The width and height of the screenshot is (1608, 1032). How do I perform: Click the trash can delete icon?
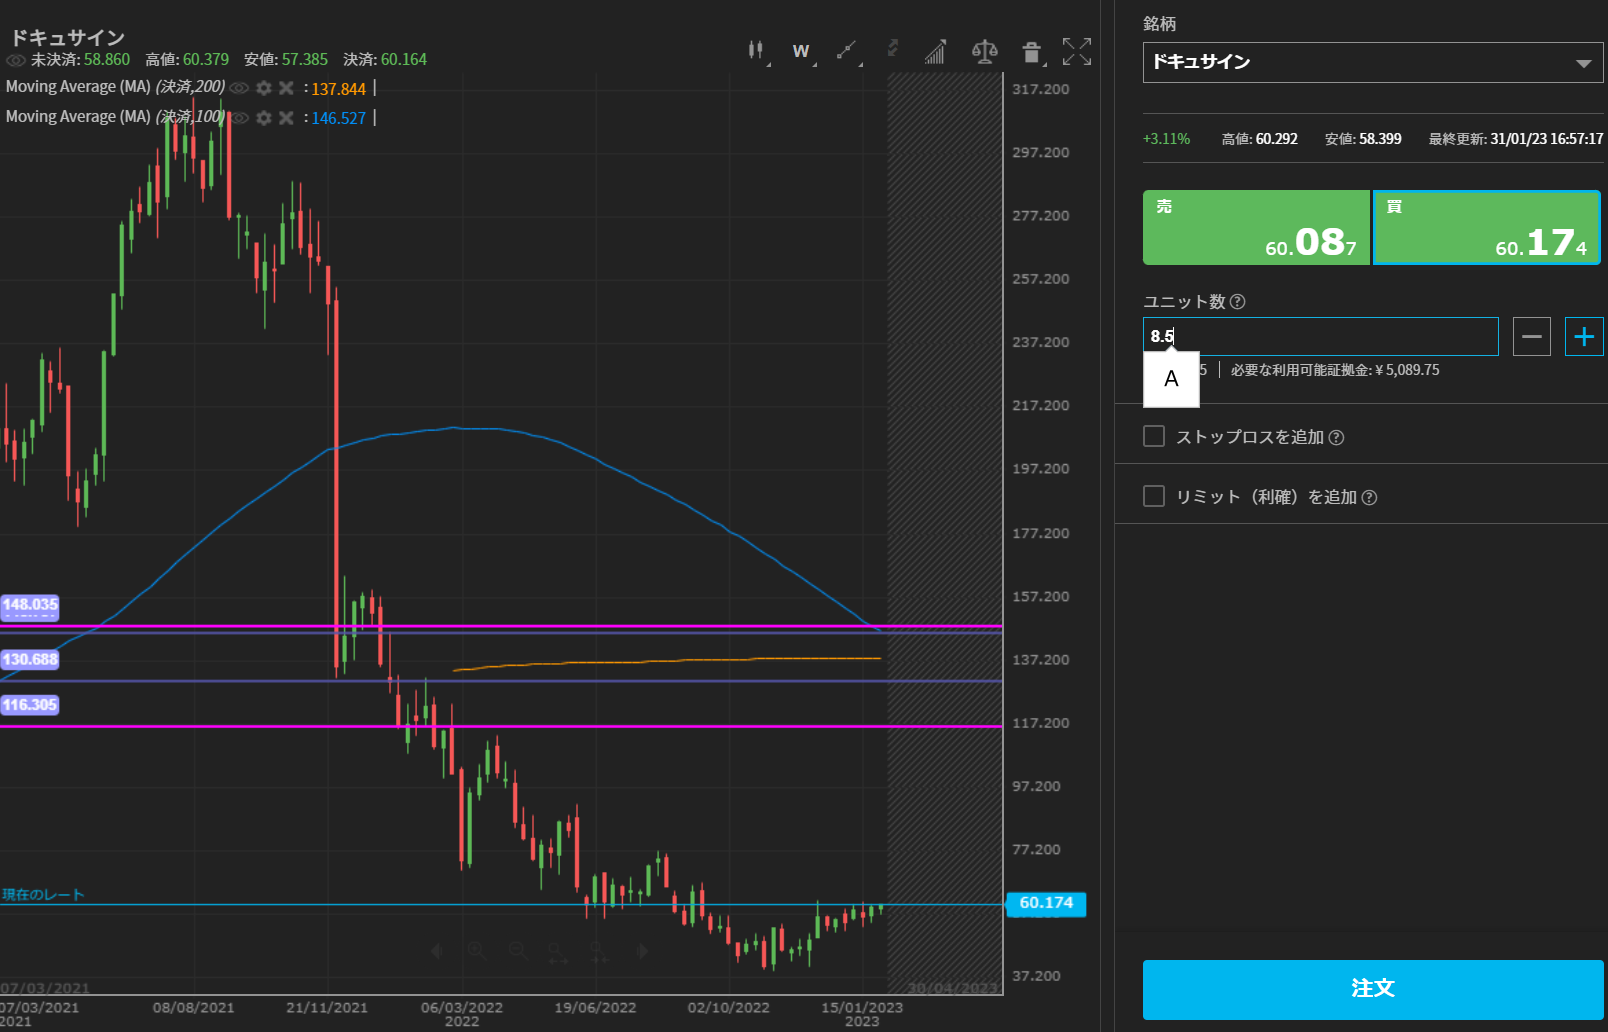1031,52
